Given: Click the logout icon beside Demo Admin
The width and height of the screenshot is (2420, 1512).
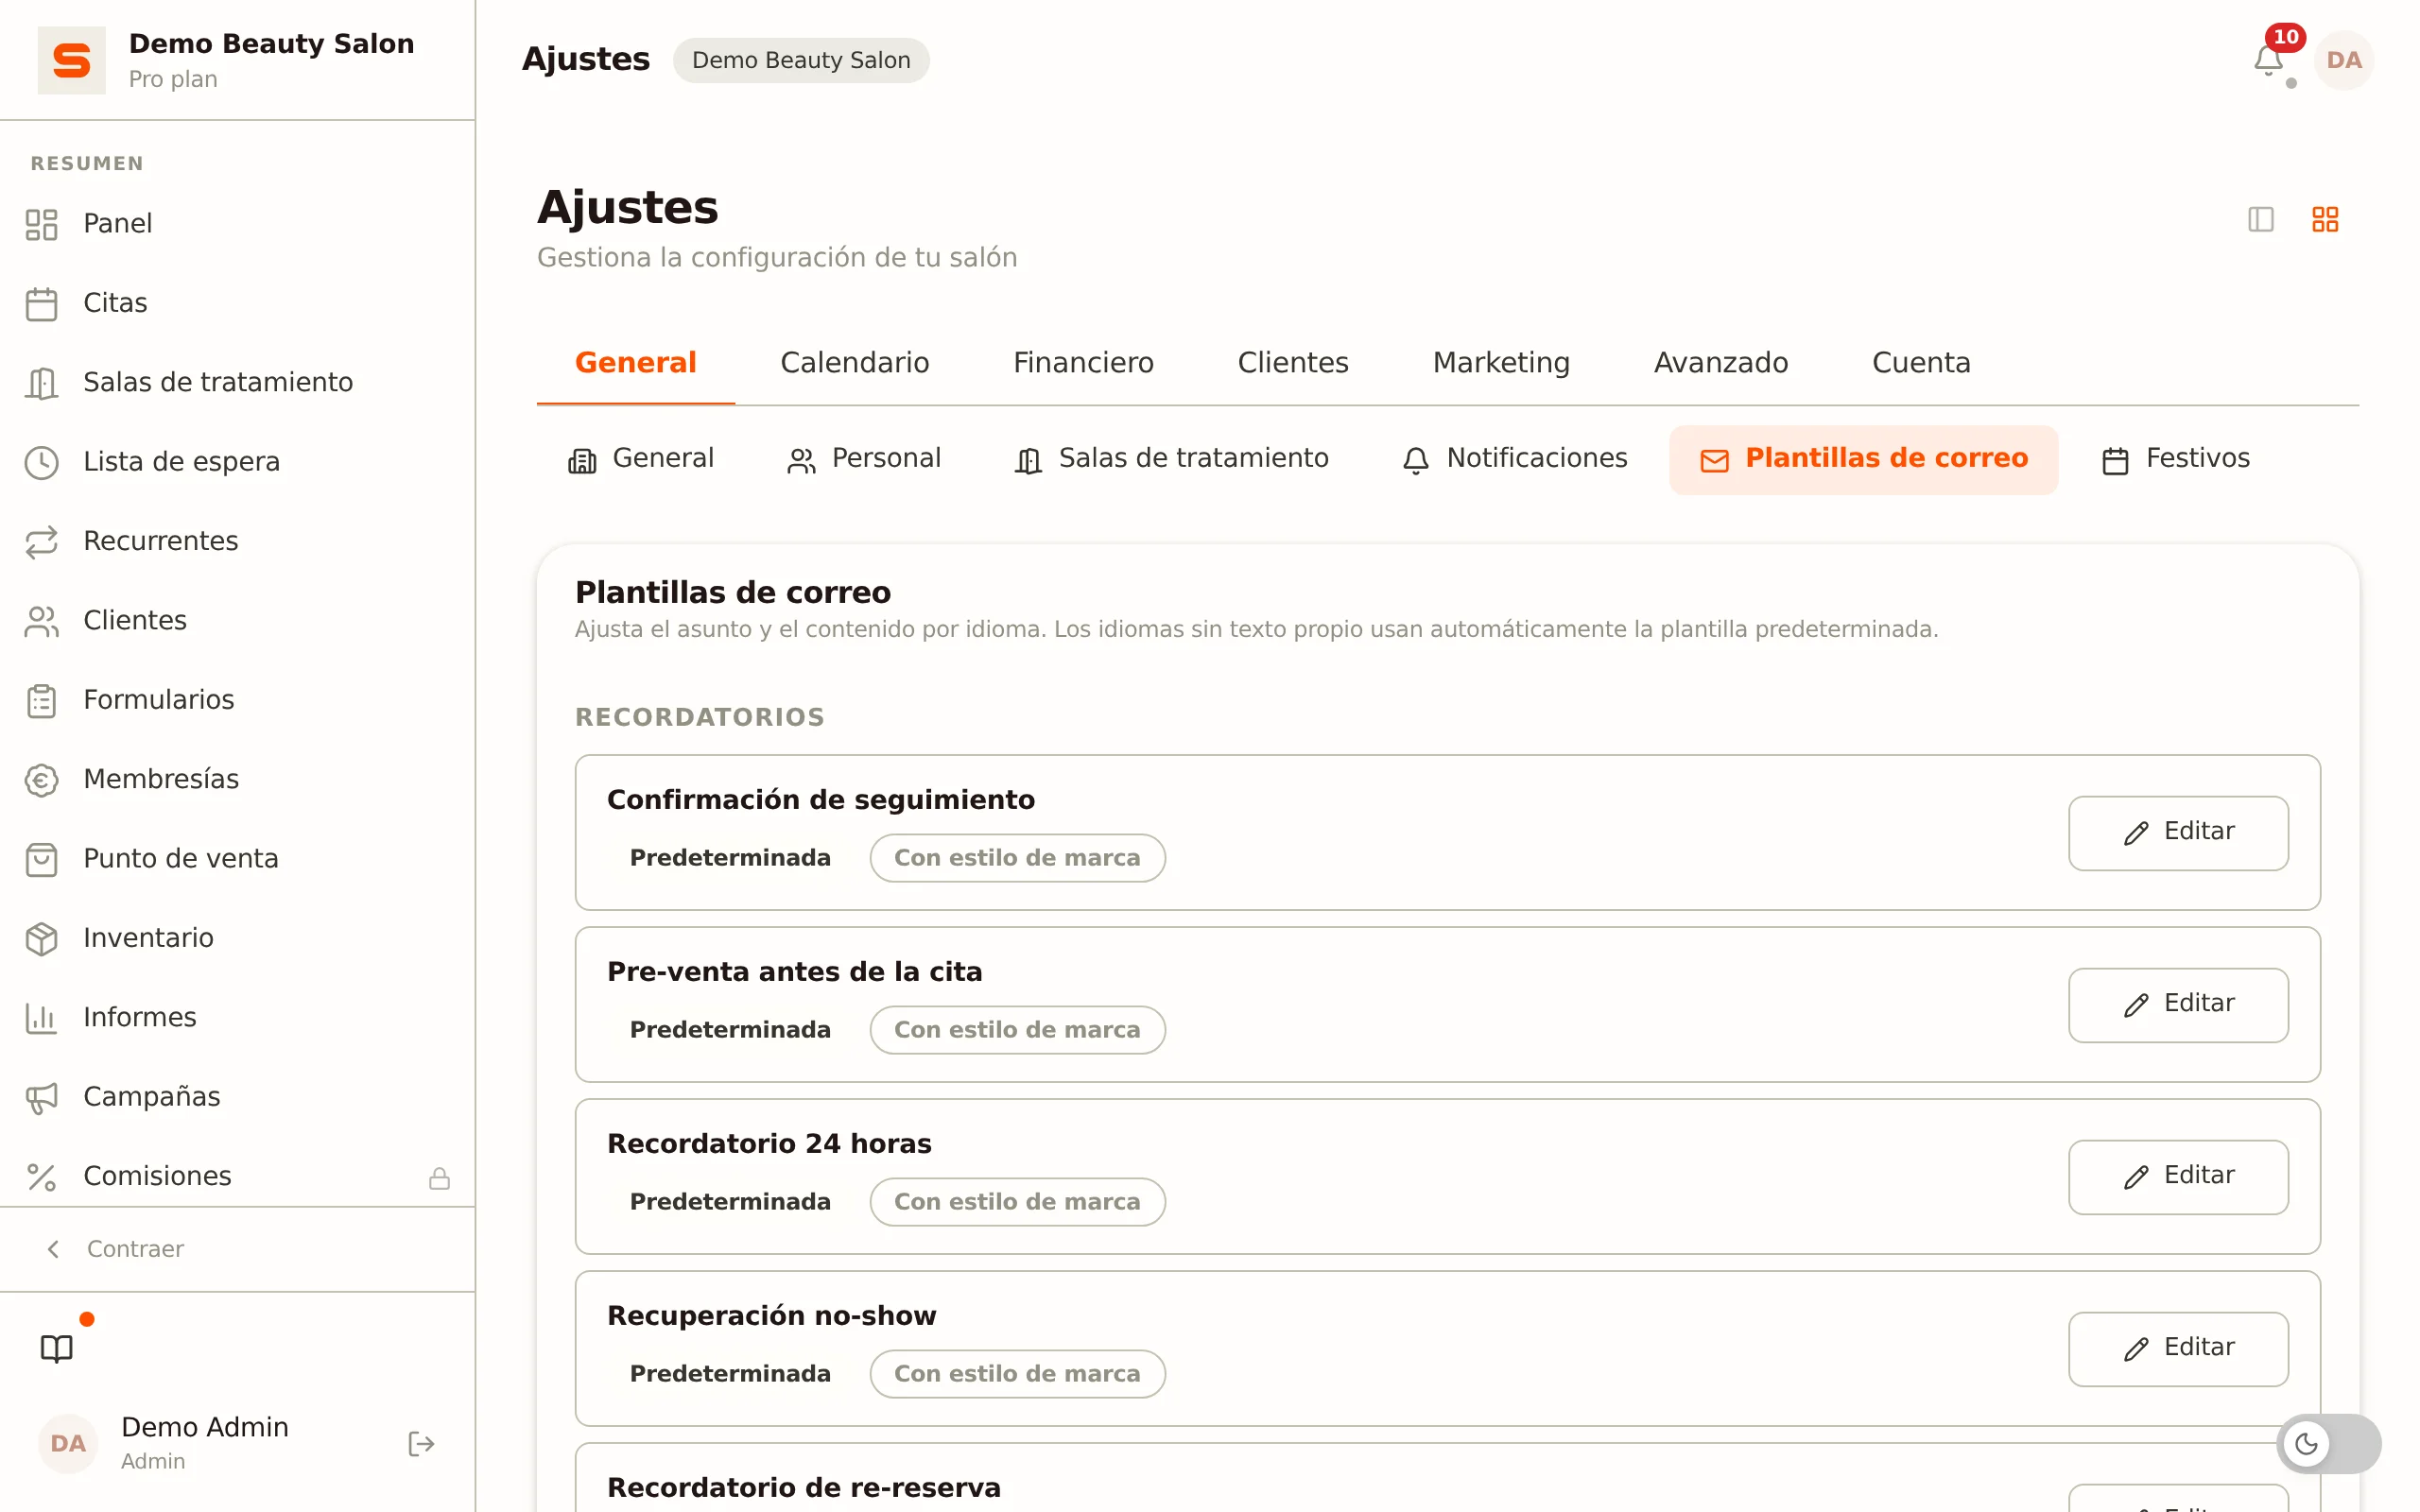Looking at the screenshot, I should point(421,1443).
